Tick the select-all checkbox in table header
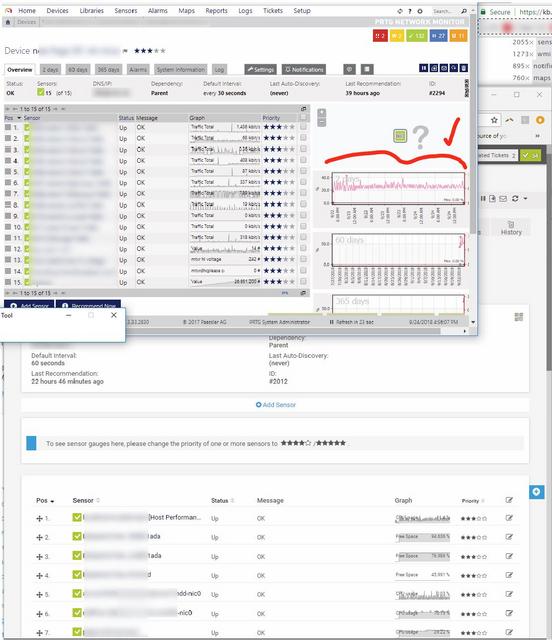This screenshot has height=640, width=552. [303, 118]
